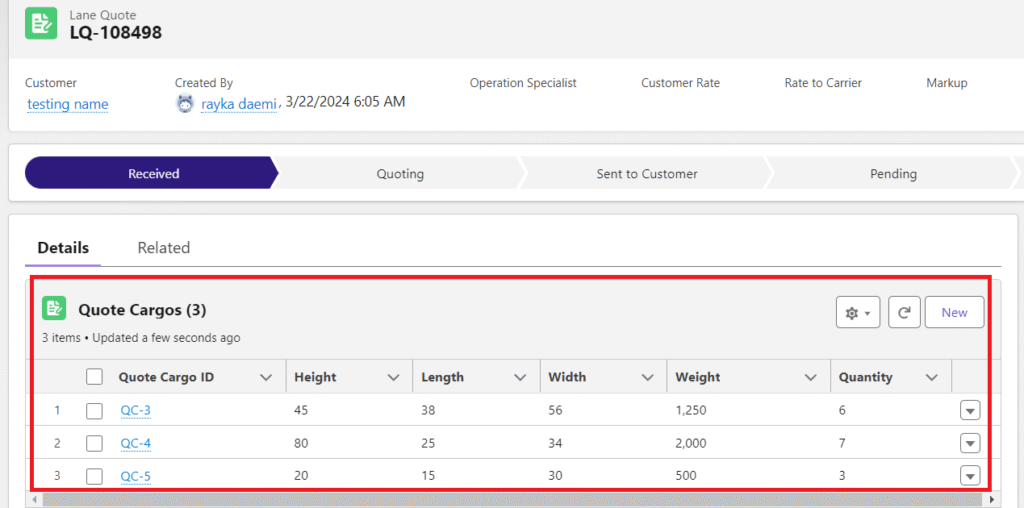Open row actions menu for QC-3
This screenshot has height=508, width=1024.
[969, 410]
